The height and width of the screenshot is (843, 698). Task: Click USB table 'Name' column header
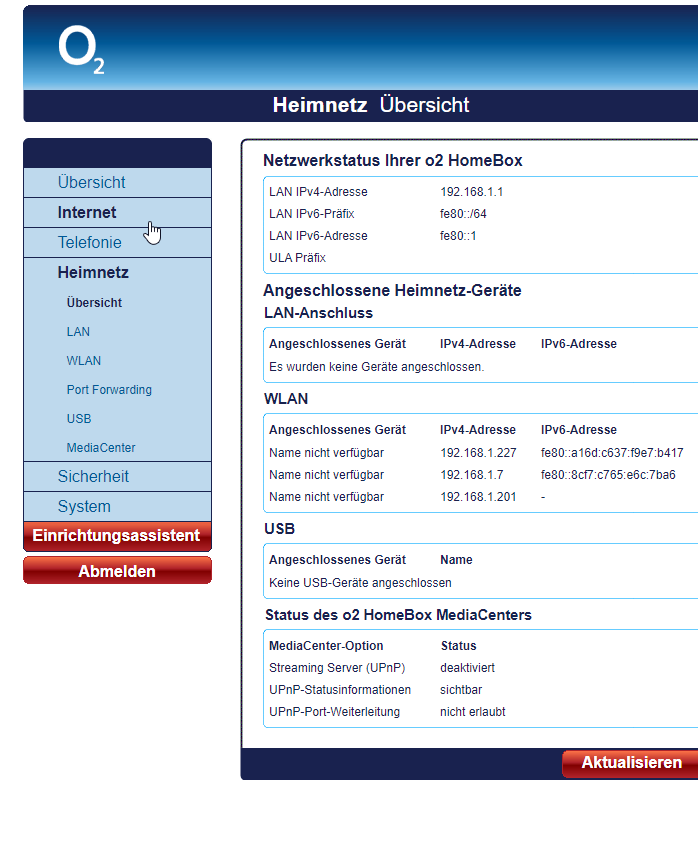pos(456,560)
